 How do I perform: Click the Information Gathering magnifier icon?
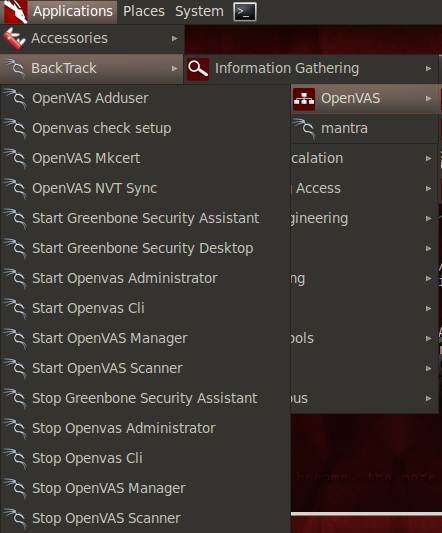(198, 69)
